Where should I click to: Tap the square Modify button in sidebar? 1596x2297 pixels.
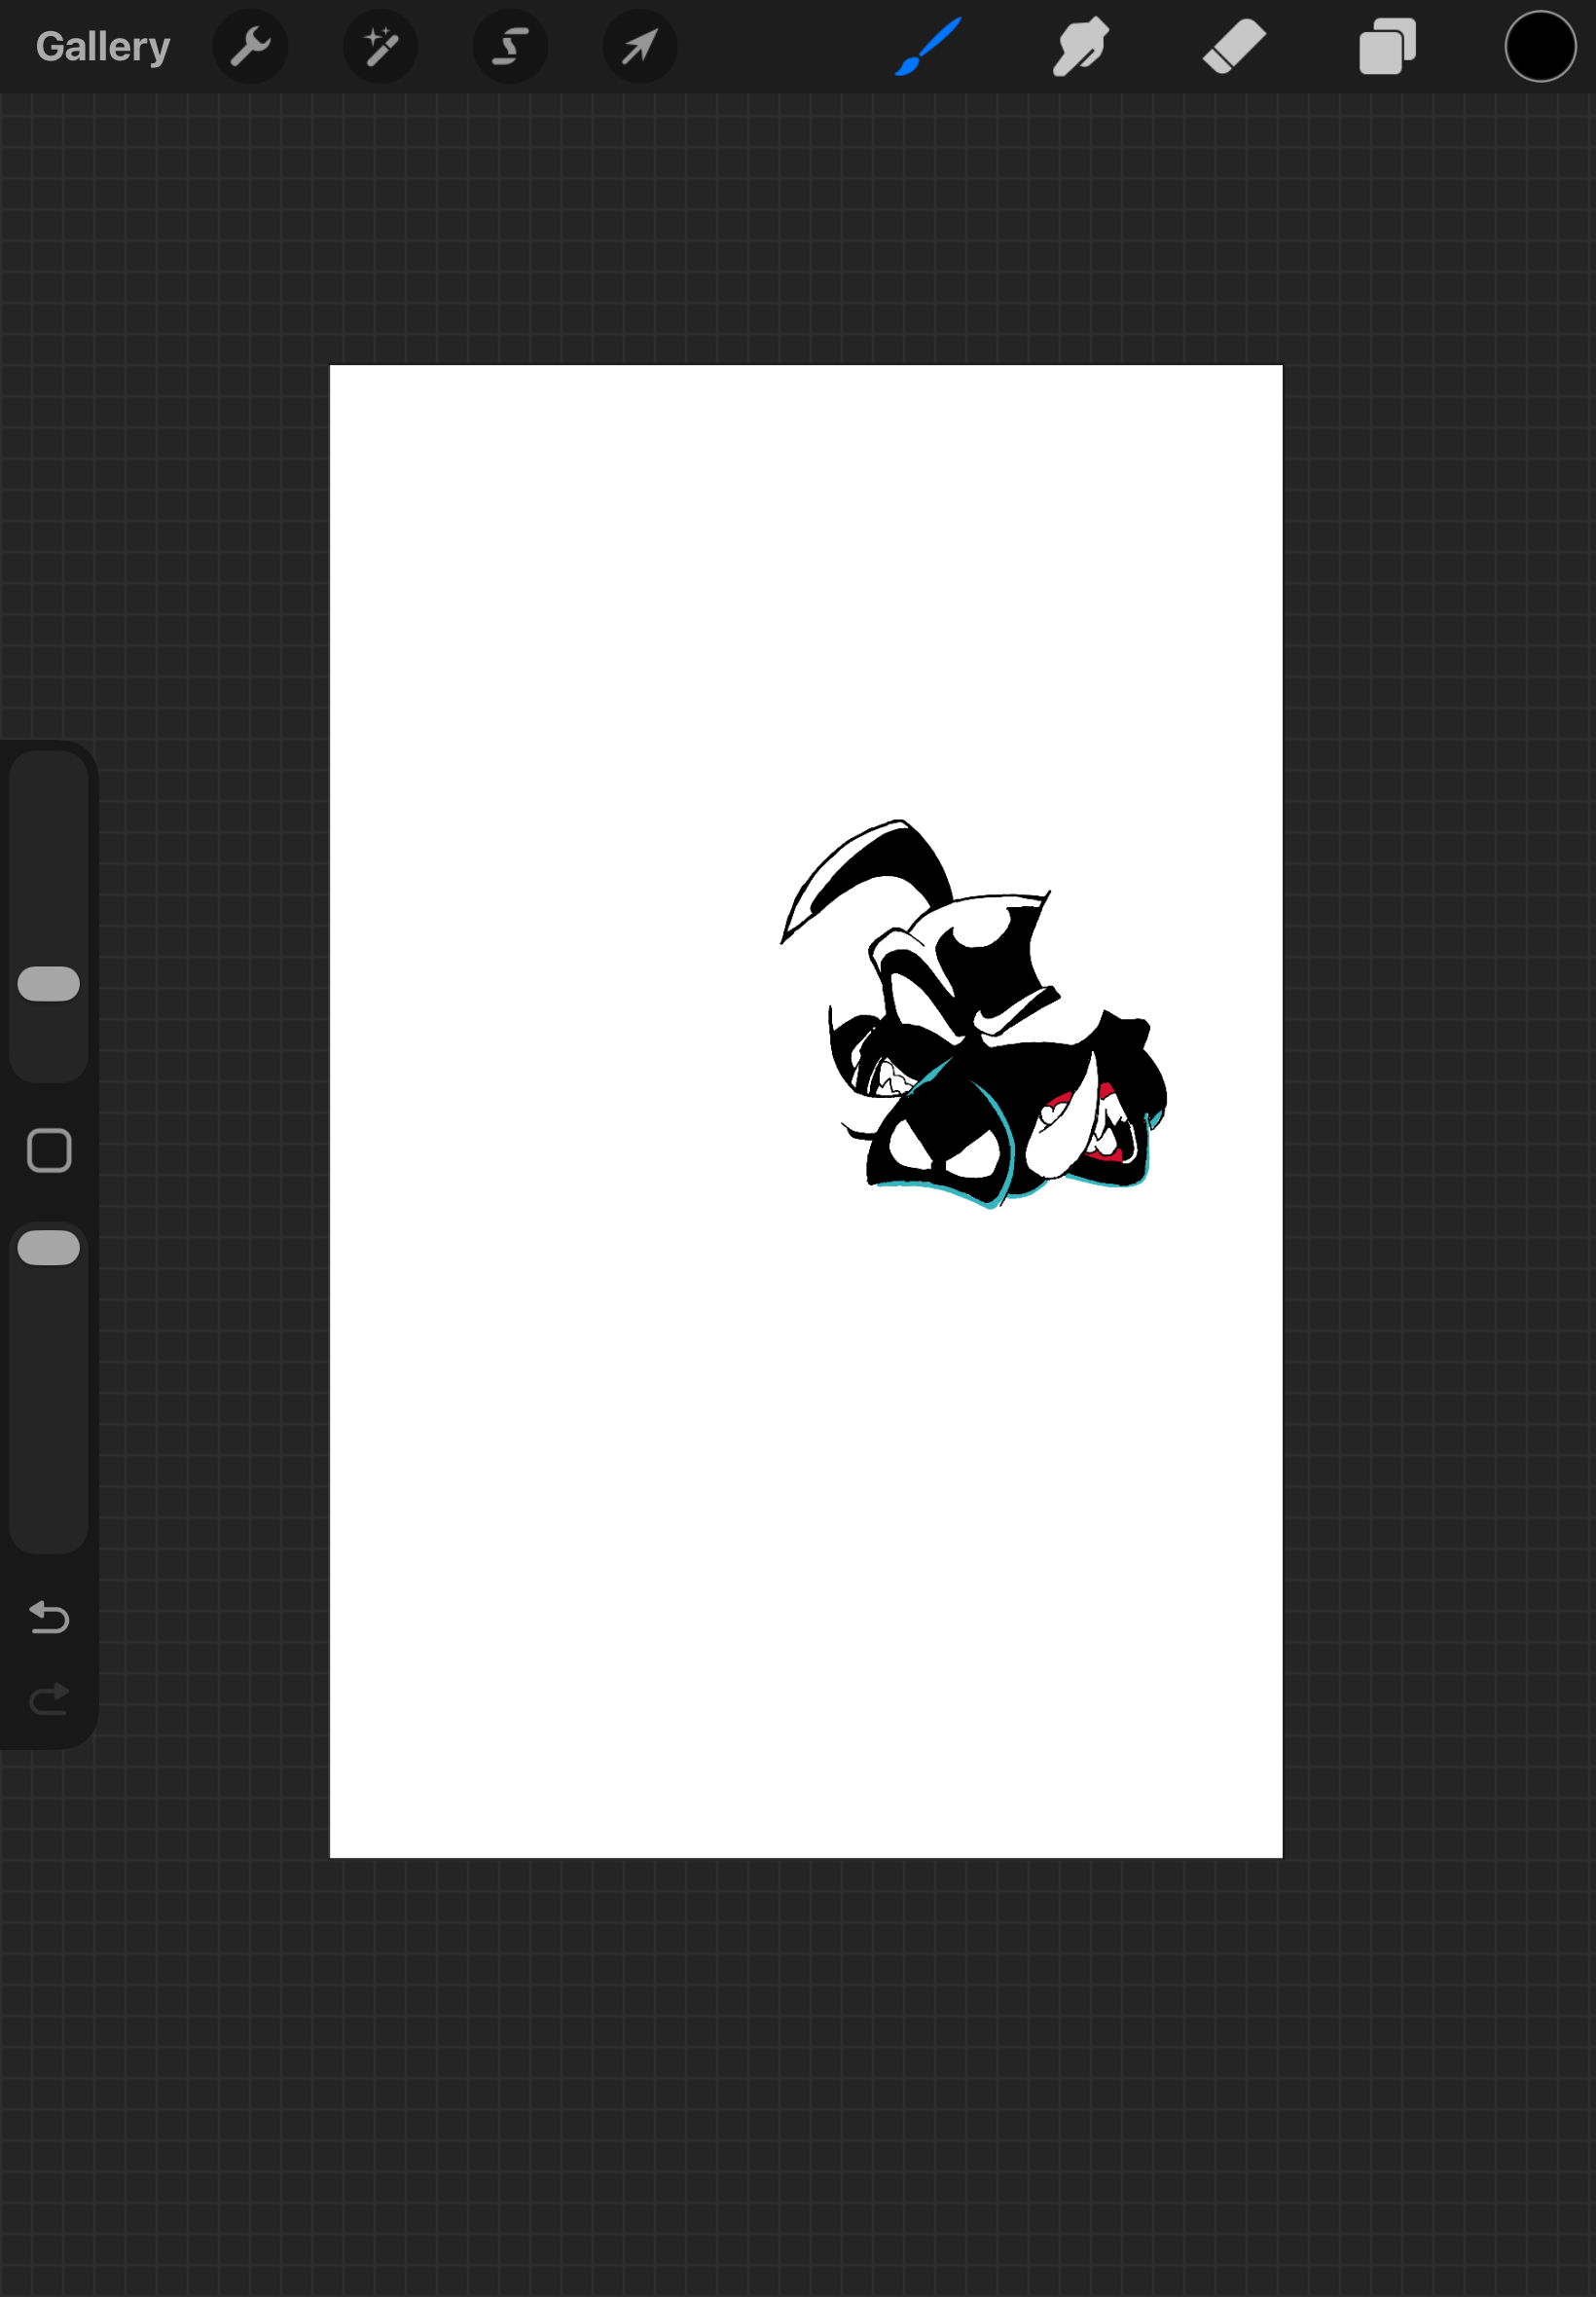[x=49, y=1151]
